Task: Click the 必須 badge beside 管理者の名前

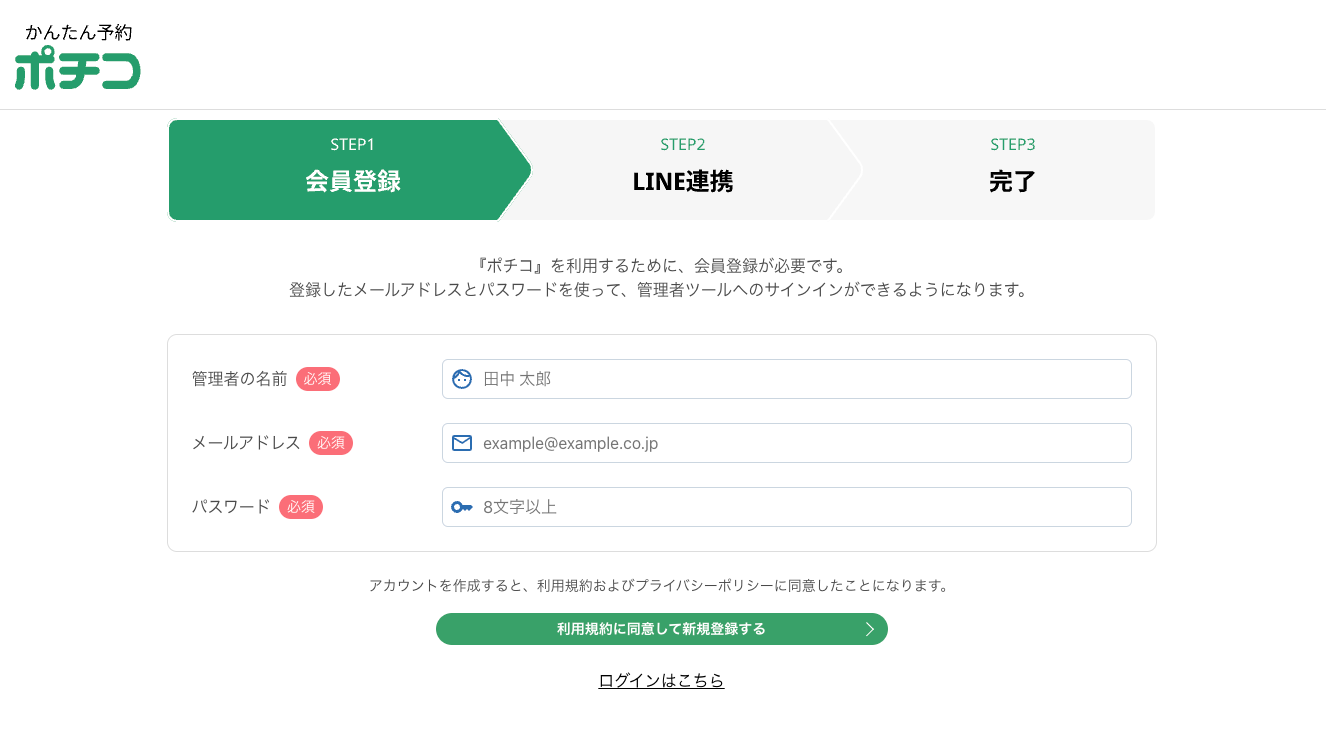Action: tap(318, 379)
